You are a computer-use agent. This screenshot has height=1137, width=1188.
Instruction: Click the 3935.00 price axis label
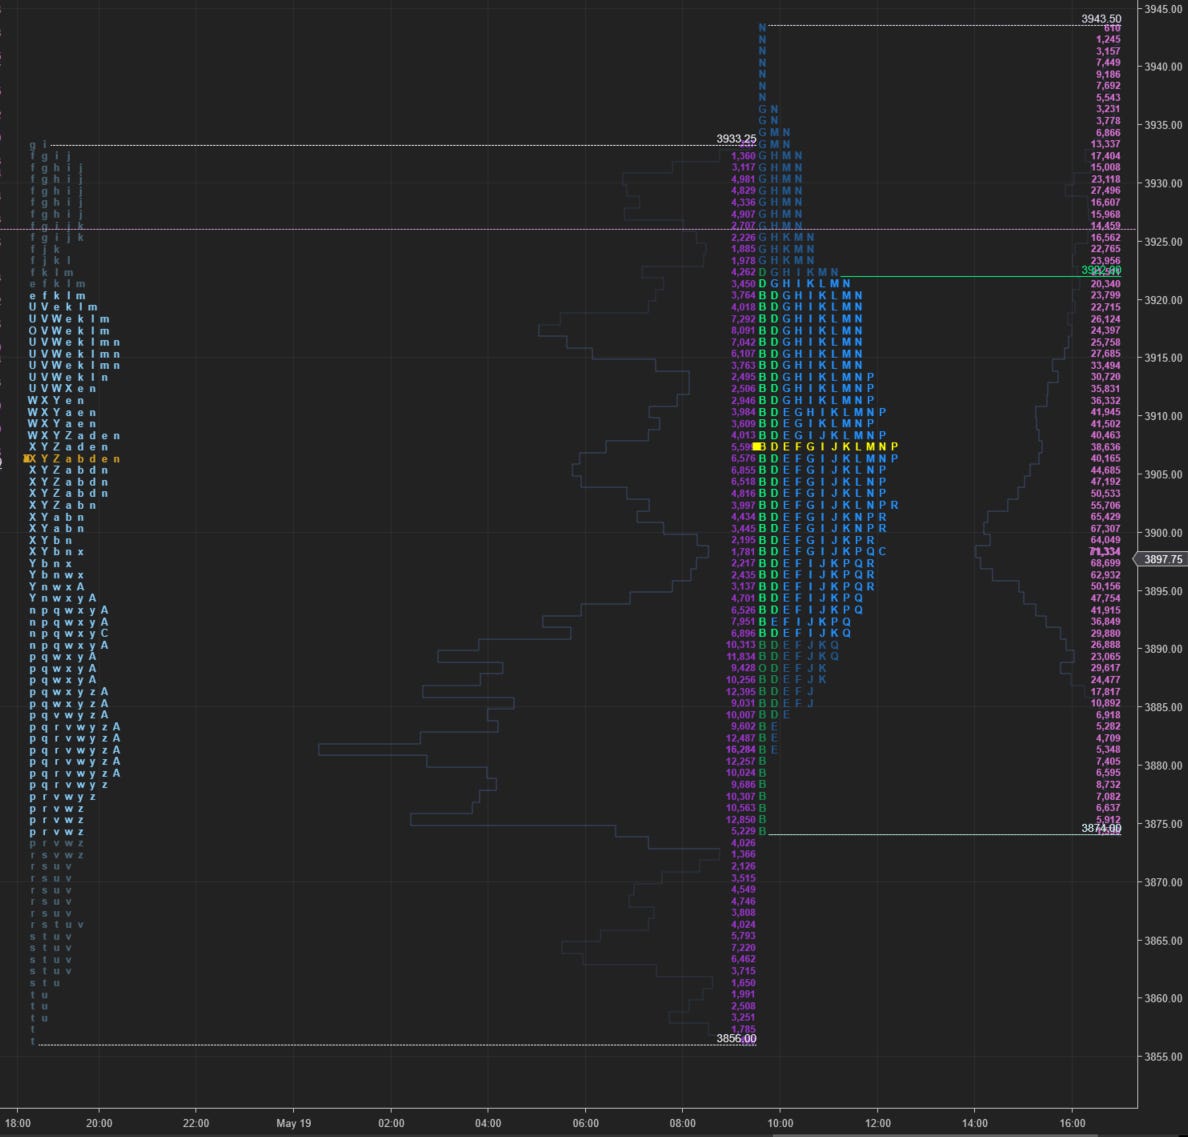point(1163,125)
